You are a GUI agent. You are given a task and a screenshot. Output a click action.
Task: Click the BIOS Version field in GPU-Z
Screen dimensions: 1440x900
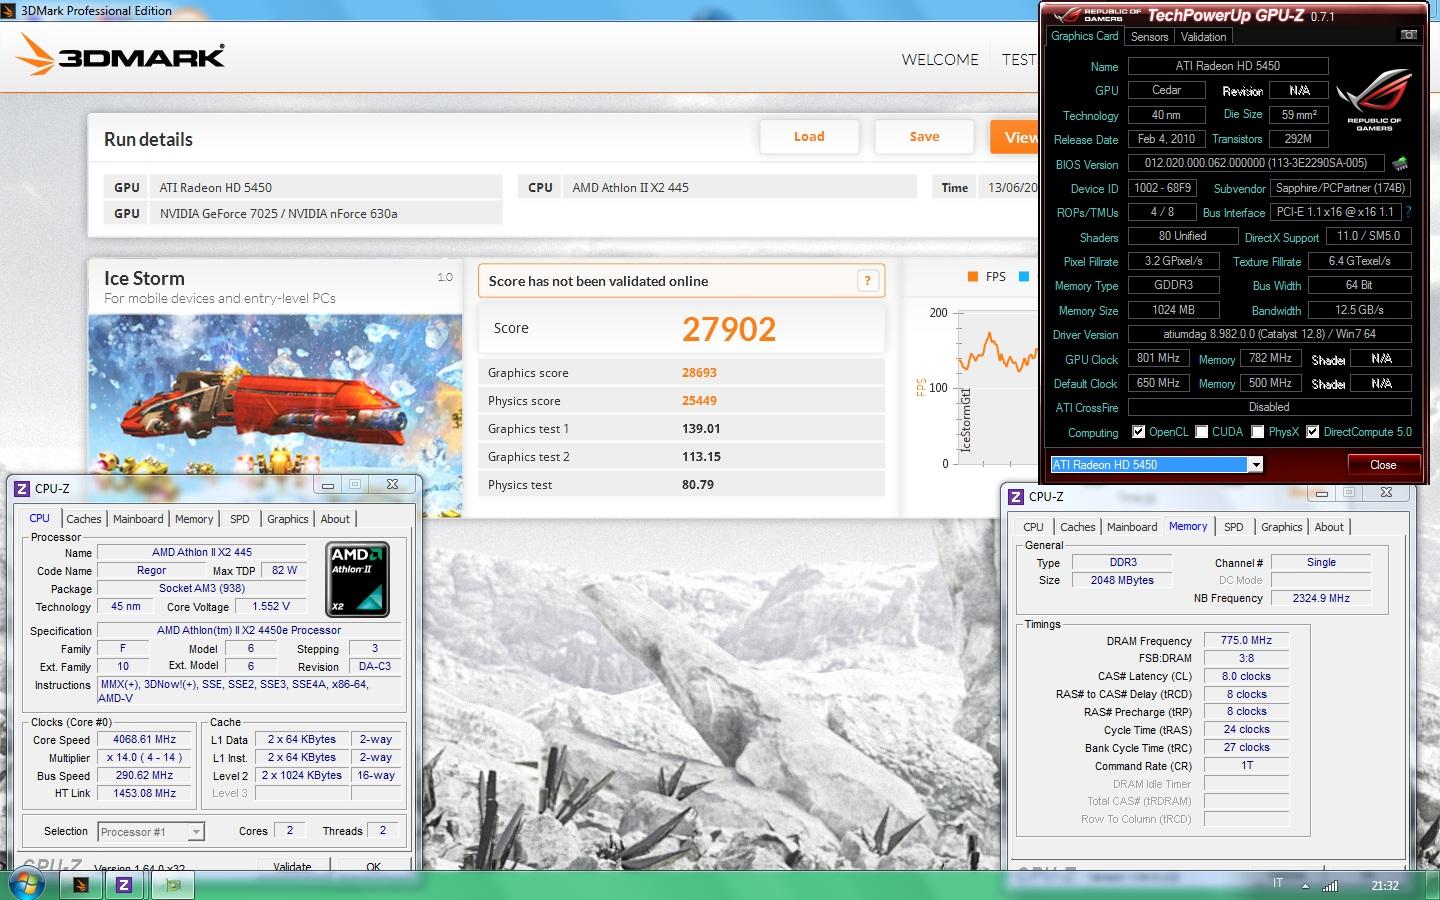point(1256,163)
